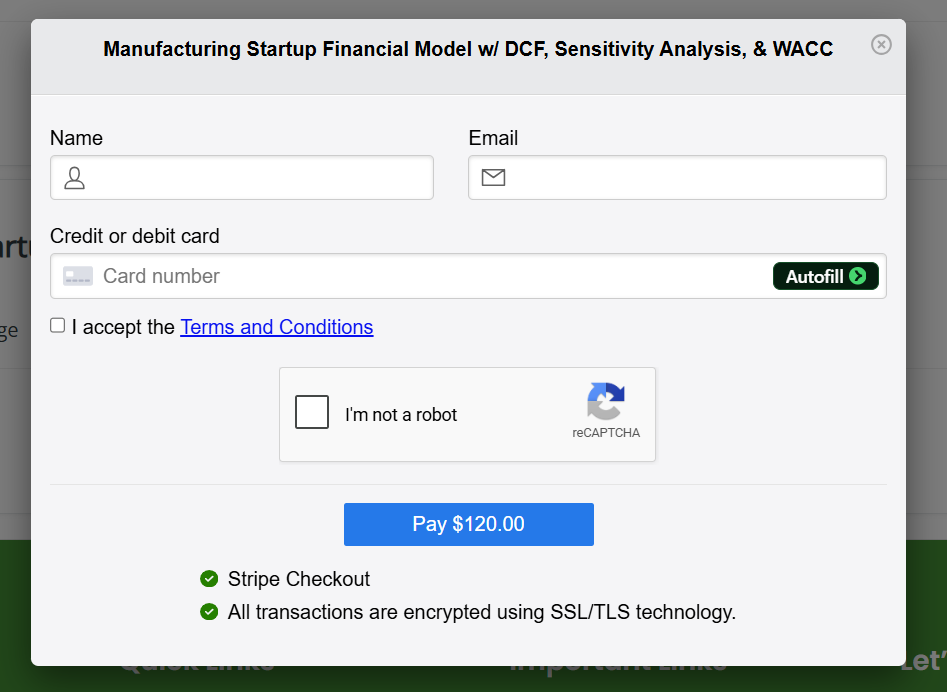The width and height of the screenshot is (947, 692).
Task: Click the green checkmark beside Stripe Checkout
Action: [x=209, y=578]
